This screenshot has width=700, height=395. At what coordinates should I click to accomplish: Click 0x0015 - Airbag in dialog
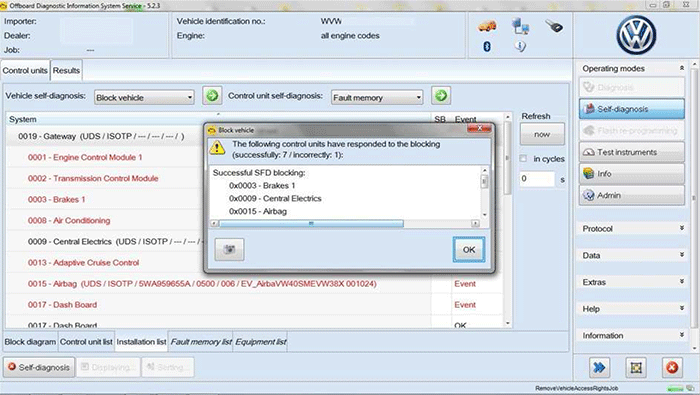(x=258, y=211)
